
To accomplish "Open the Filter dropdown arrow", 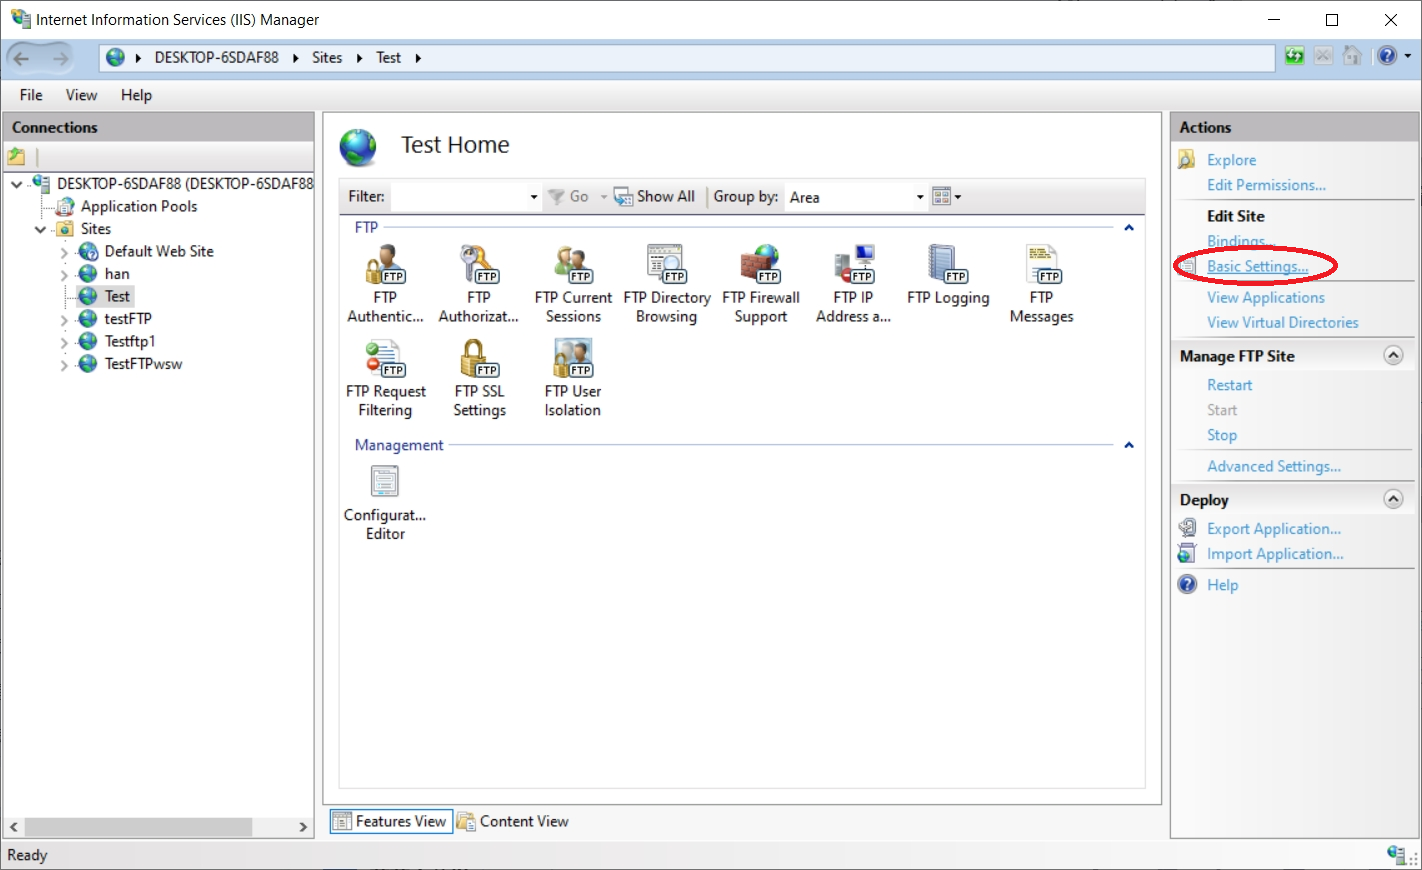I will point(534,197).
